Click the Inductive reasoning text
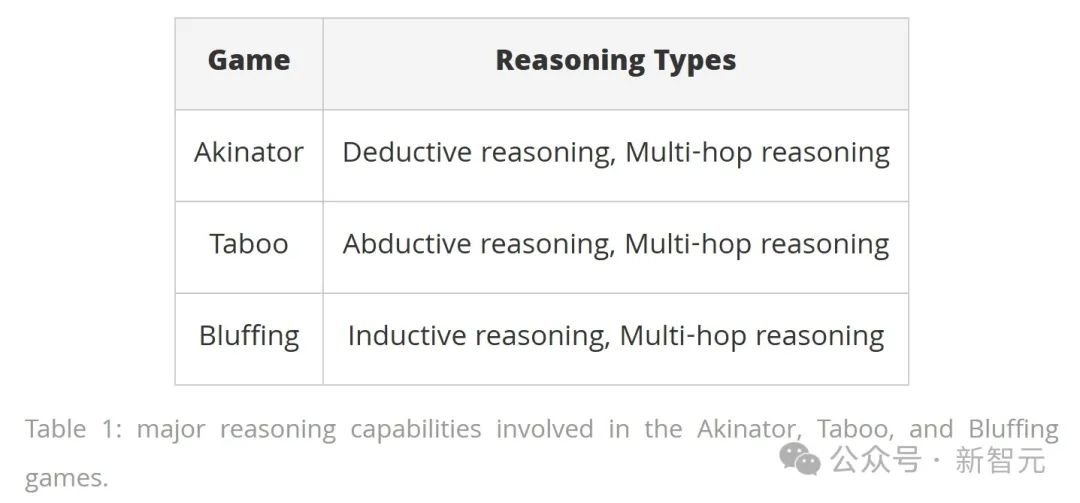This screenshot has height=503, width=1080. coord(479,336)
